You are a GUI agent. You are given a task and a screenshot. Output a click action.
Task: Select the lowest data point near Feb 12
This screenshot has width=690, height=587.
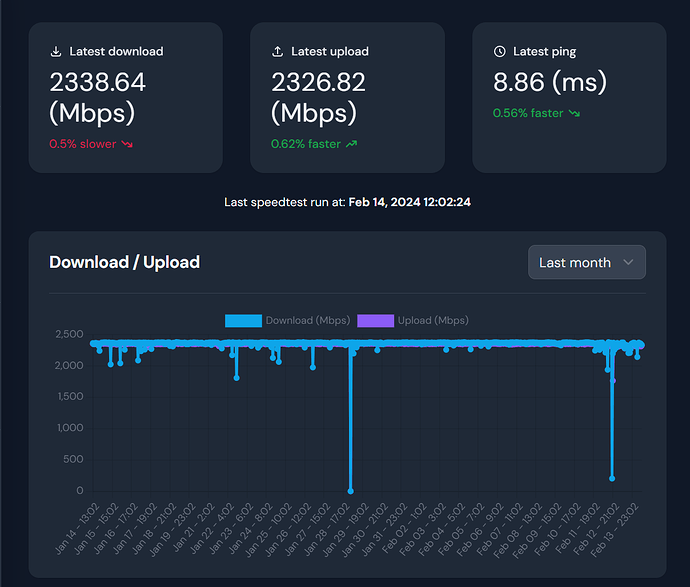pyautogui.click(x=611, y=478)
